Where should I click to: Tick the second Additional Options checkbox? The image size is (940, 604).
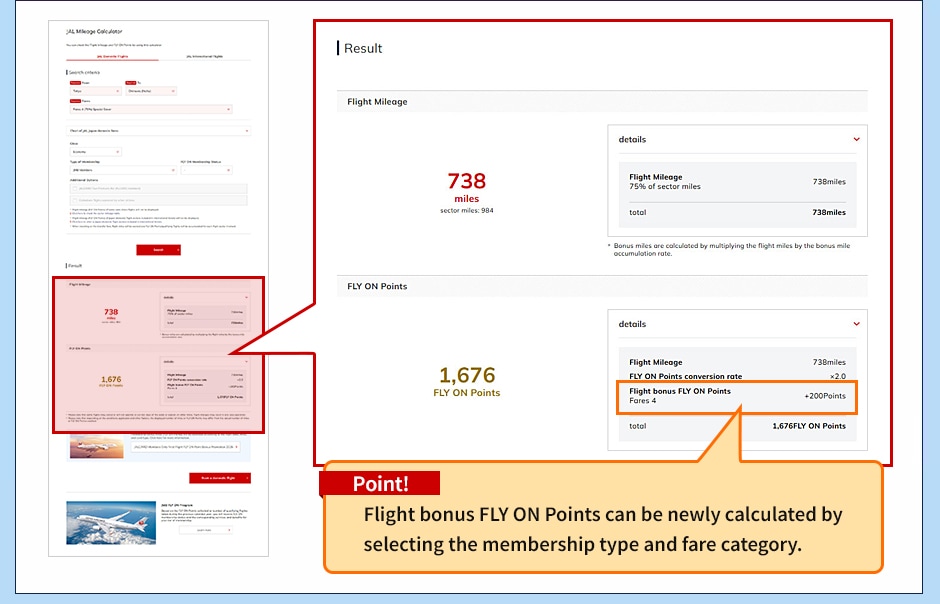(x=75, y=200)
